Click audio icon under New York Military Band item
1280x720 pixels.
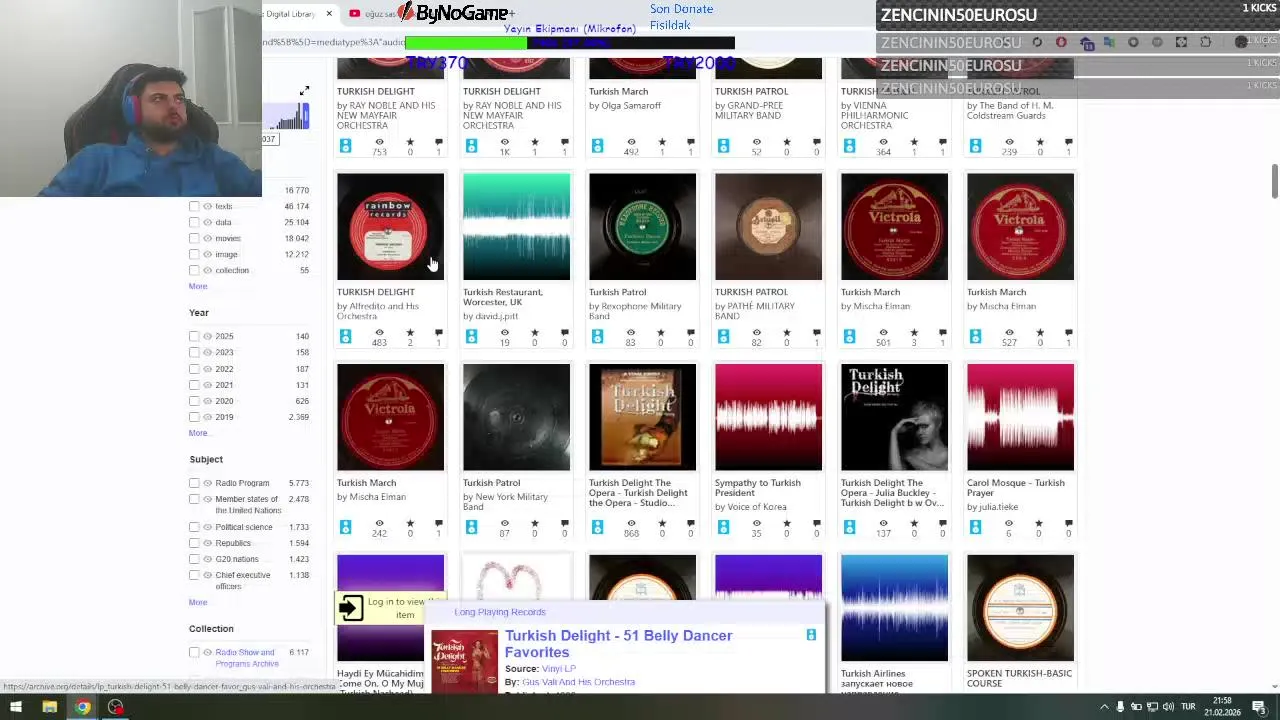(x=471, y=527)
